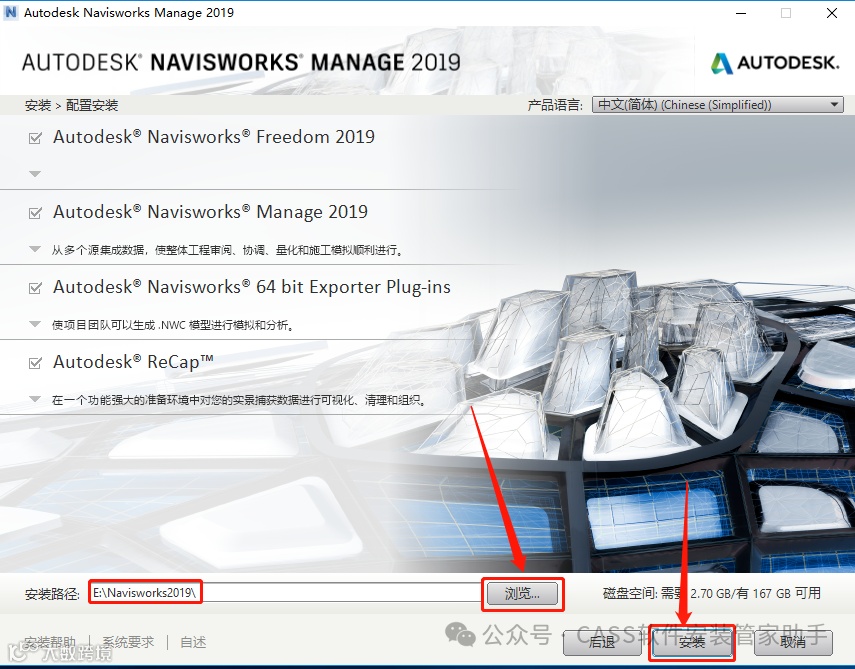
Task: Toggle the 64 bit Exporter Plug-ins checkbox
Action: coord(35,288)
